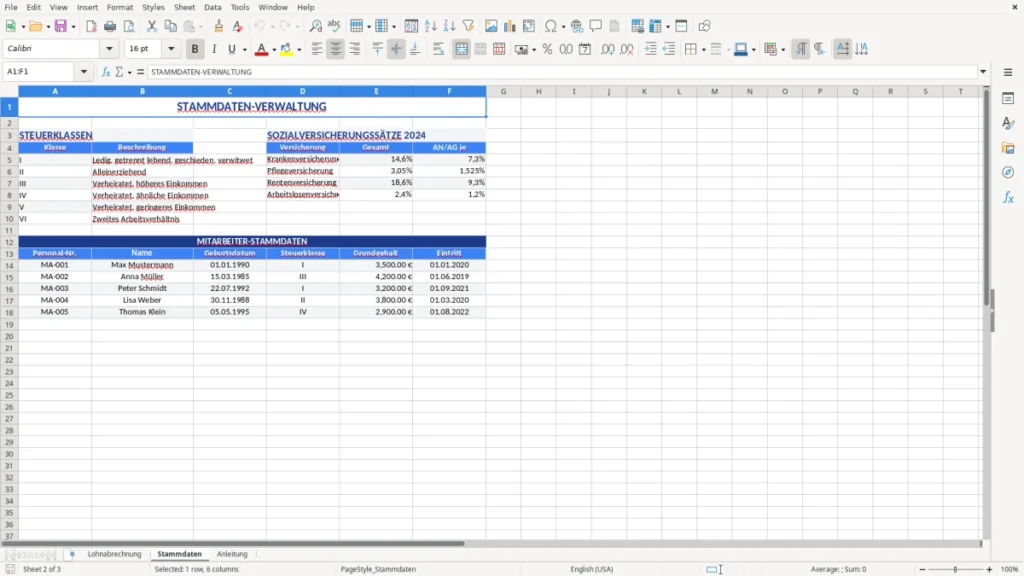Toggle Wrap Text button

tap(438, 49)
